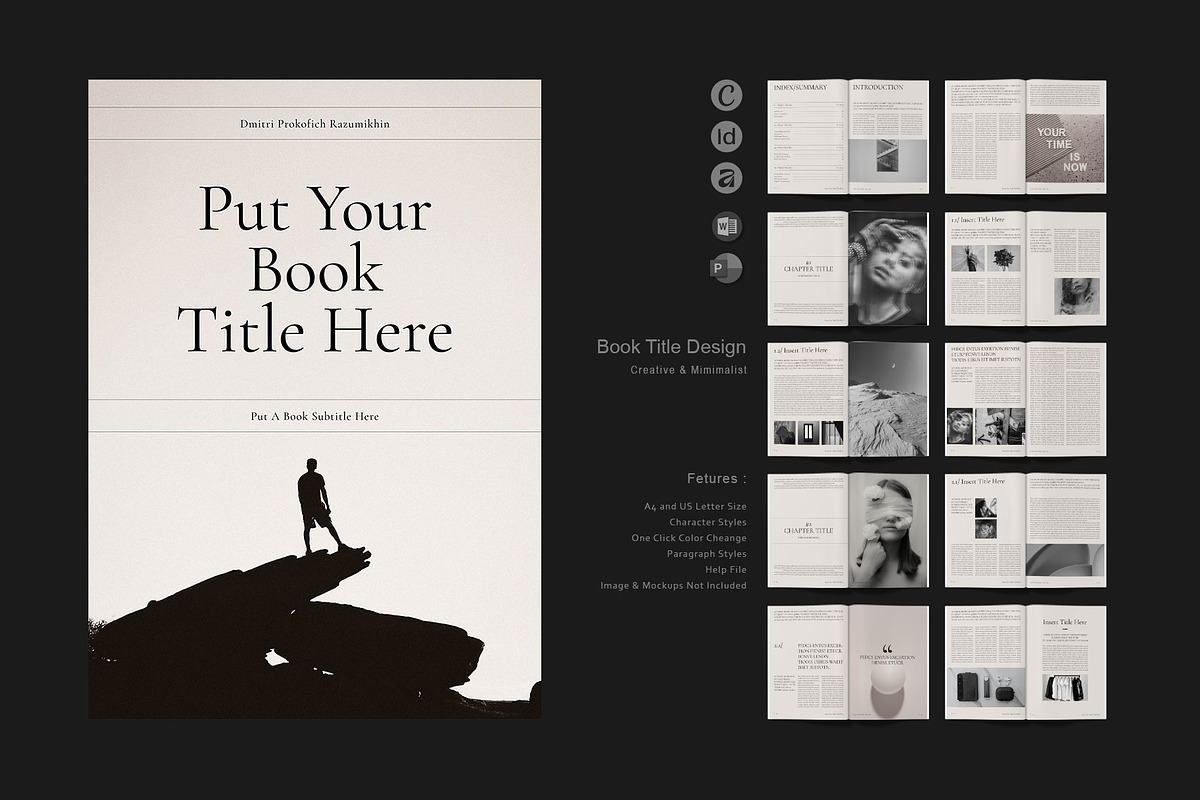This screenshot has width=1200, height=800.
Task: Click the Canva "C" icon
Action: point(727,95)
